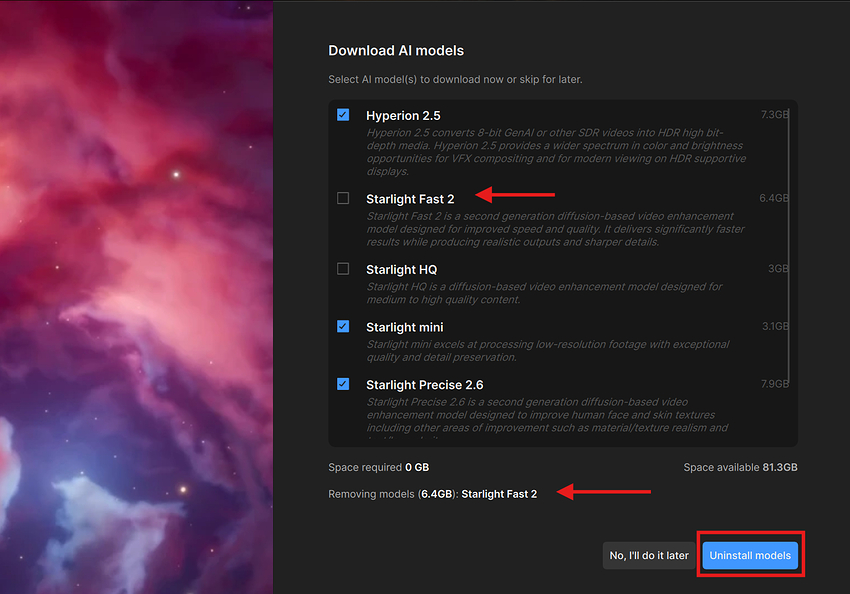Select the Starlight Precise 2.6 model name

coord(424,385)
